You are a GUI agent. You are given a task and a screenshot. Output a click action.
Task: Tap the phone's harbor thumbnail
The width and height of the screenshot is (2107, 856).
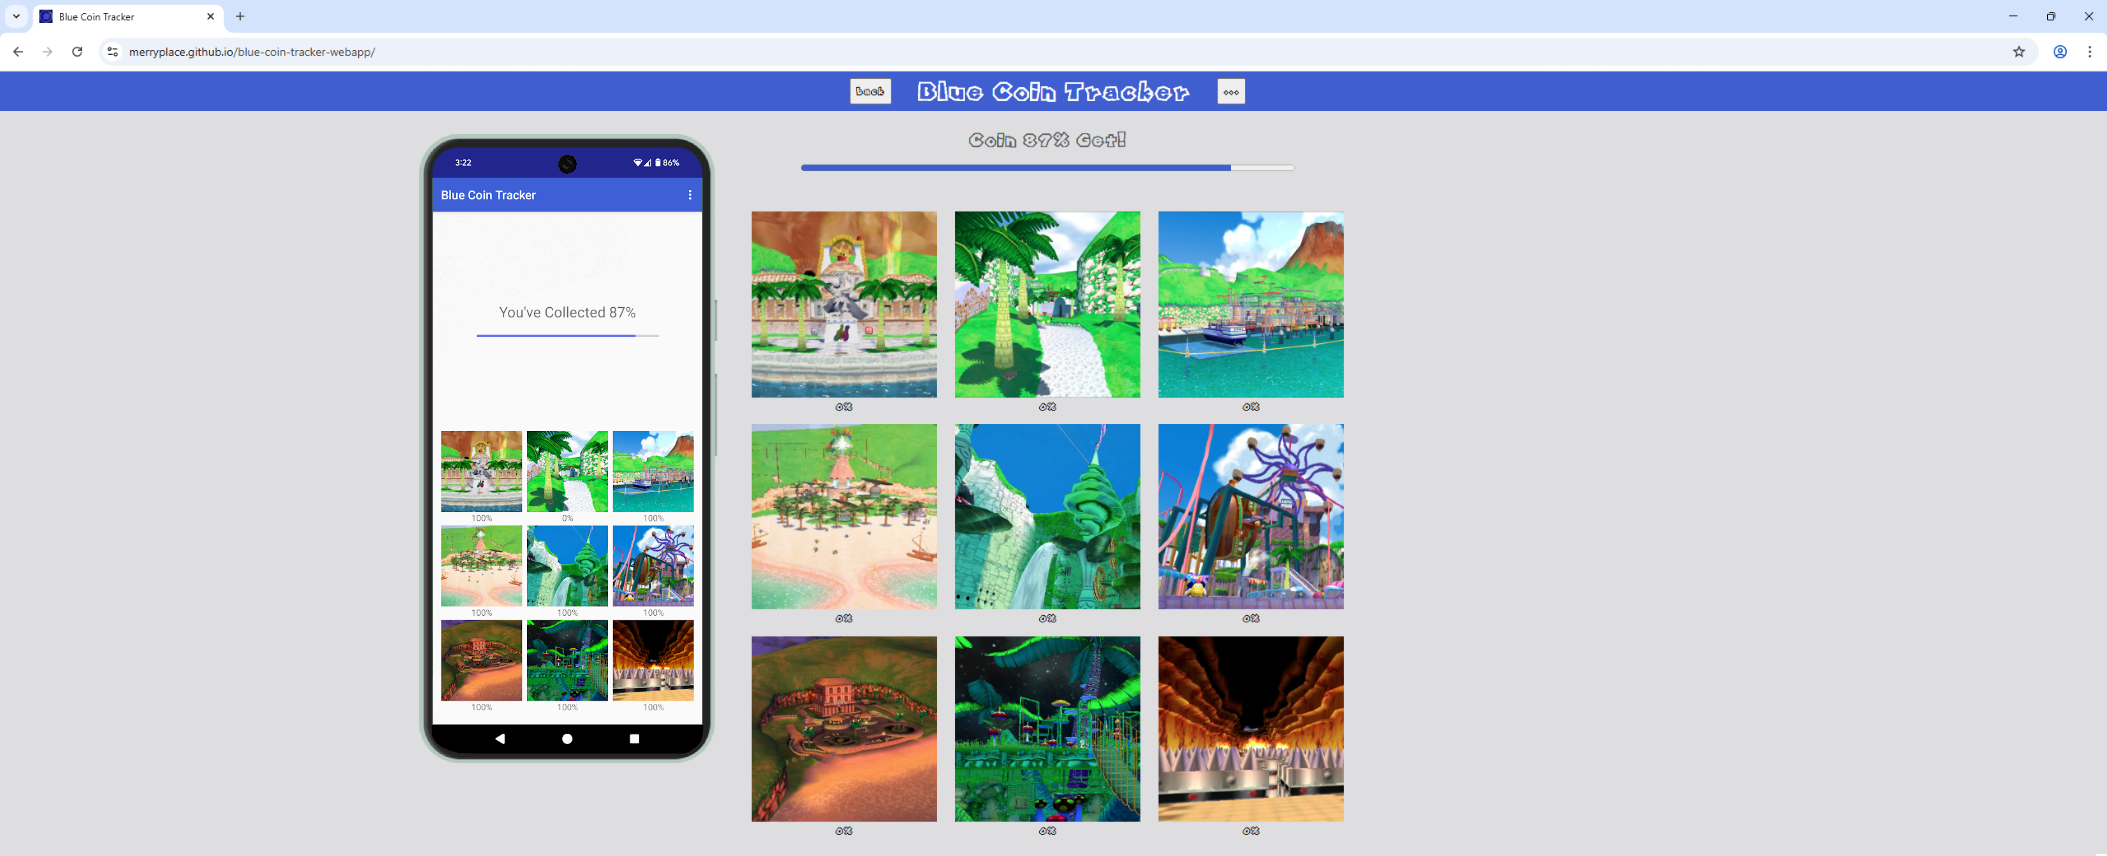[653, 471]
